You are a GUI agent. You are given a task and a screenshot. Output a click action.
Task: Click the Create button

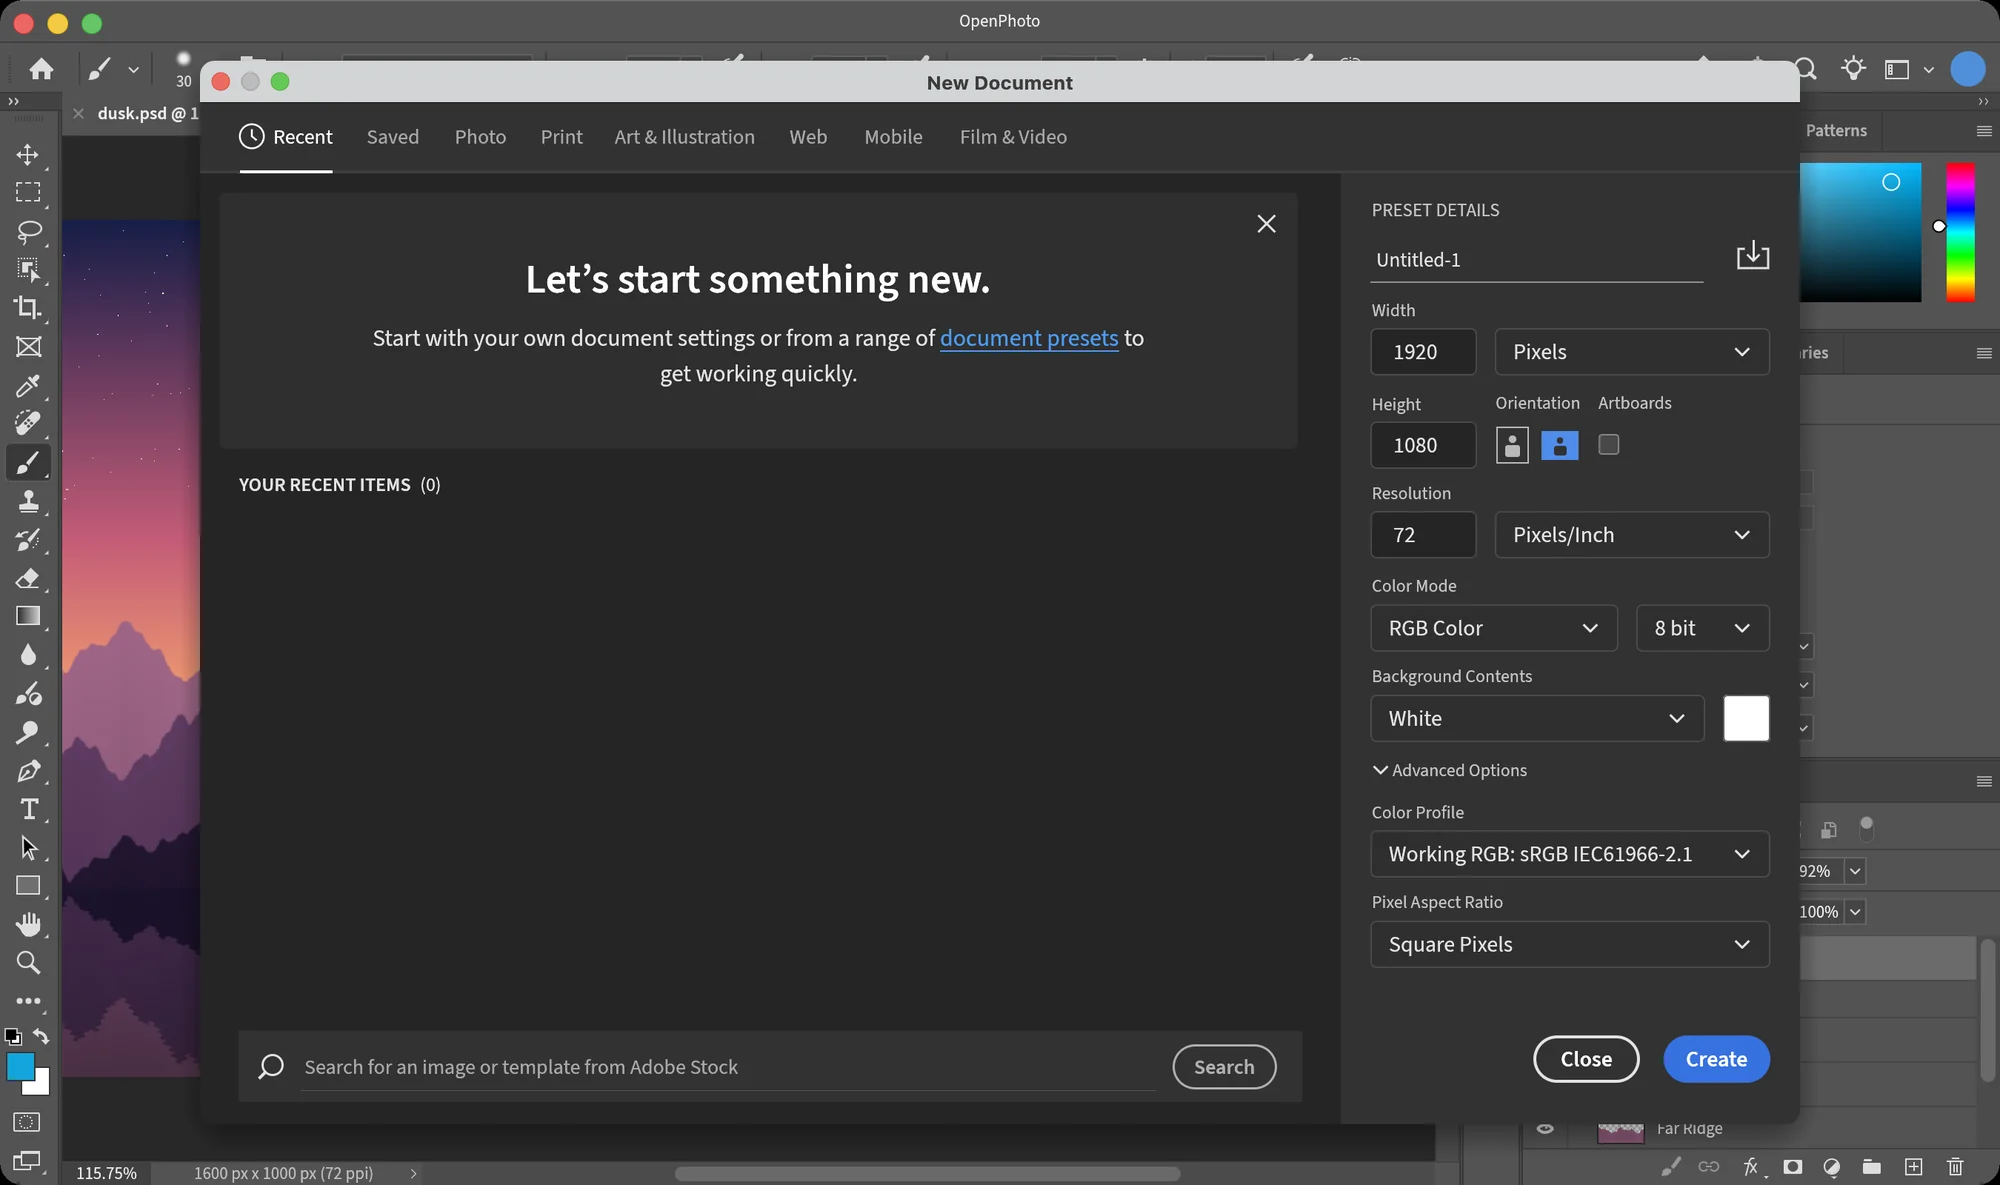tap(1716, 1059)
